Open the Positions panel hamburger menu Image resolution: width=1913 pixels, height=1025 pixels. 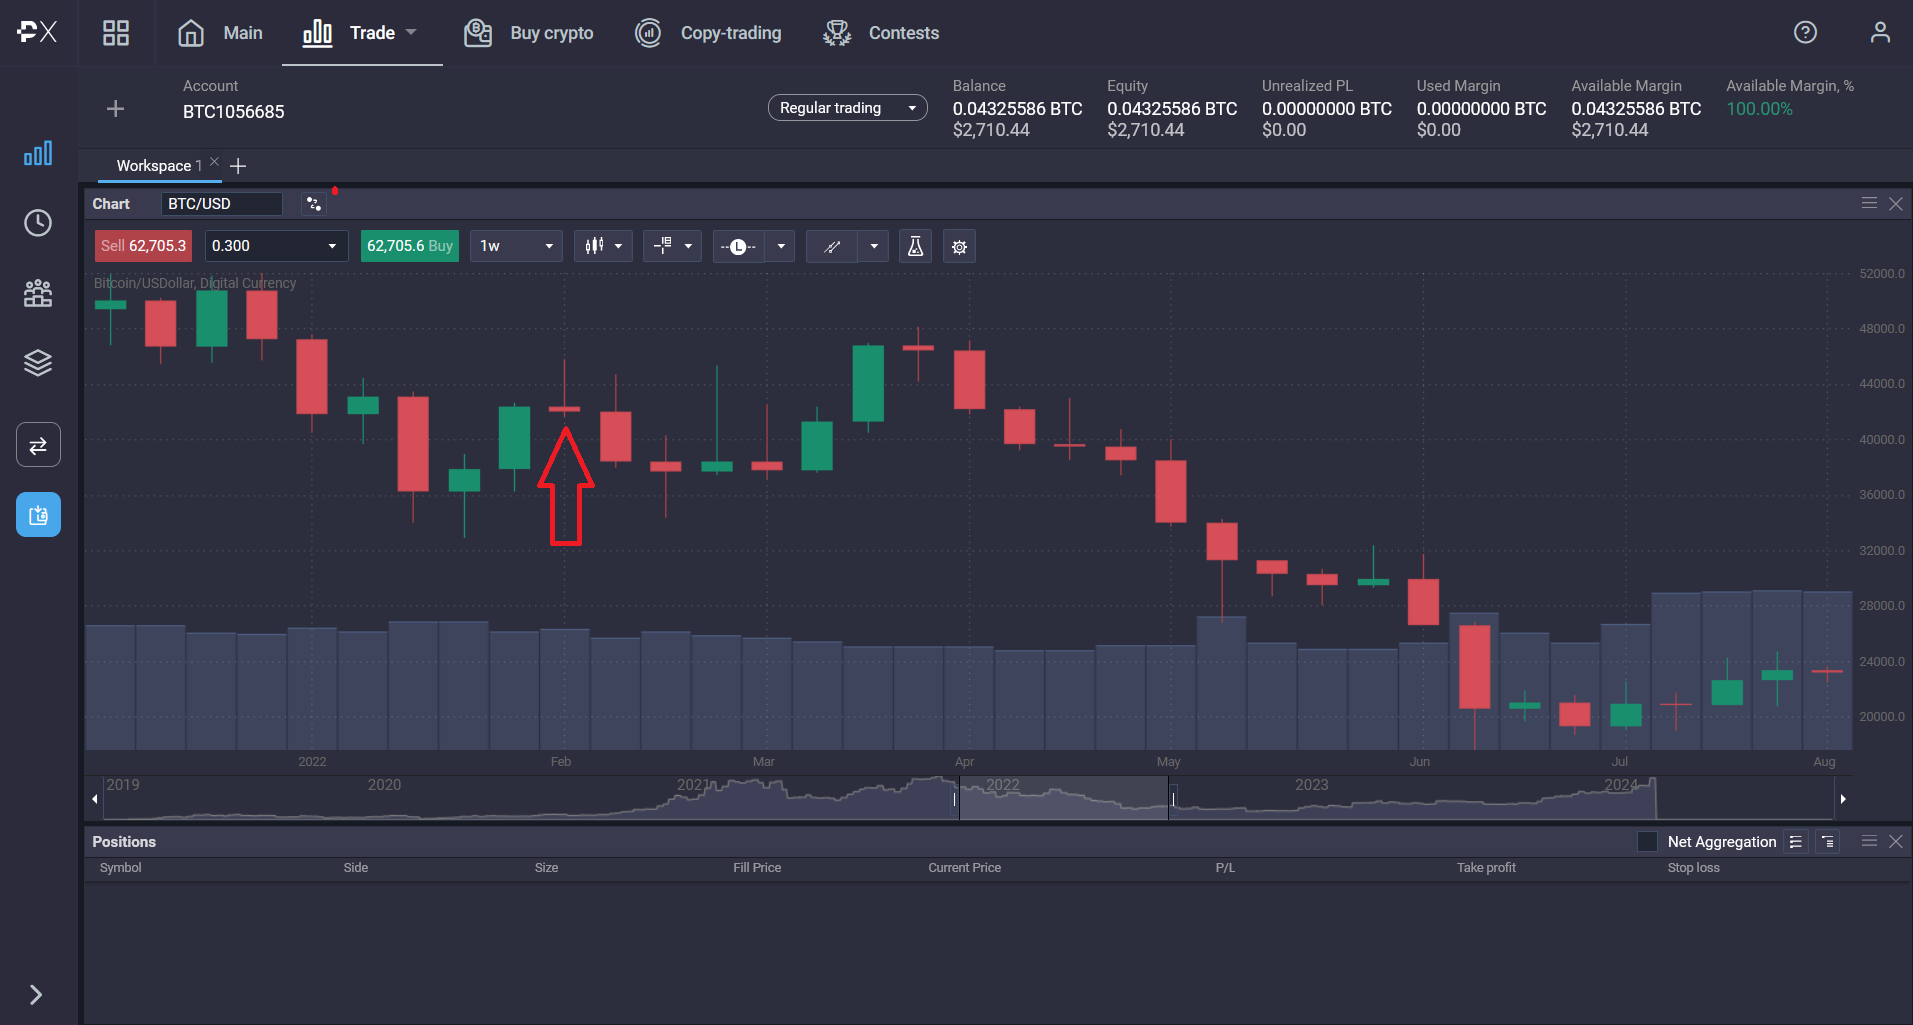click(1869, 841)
